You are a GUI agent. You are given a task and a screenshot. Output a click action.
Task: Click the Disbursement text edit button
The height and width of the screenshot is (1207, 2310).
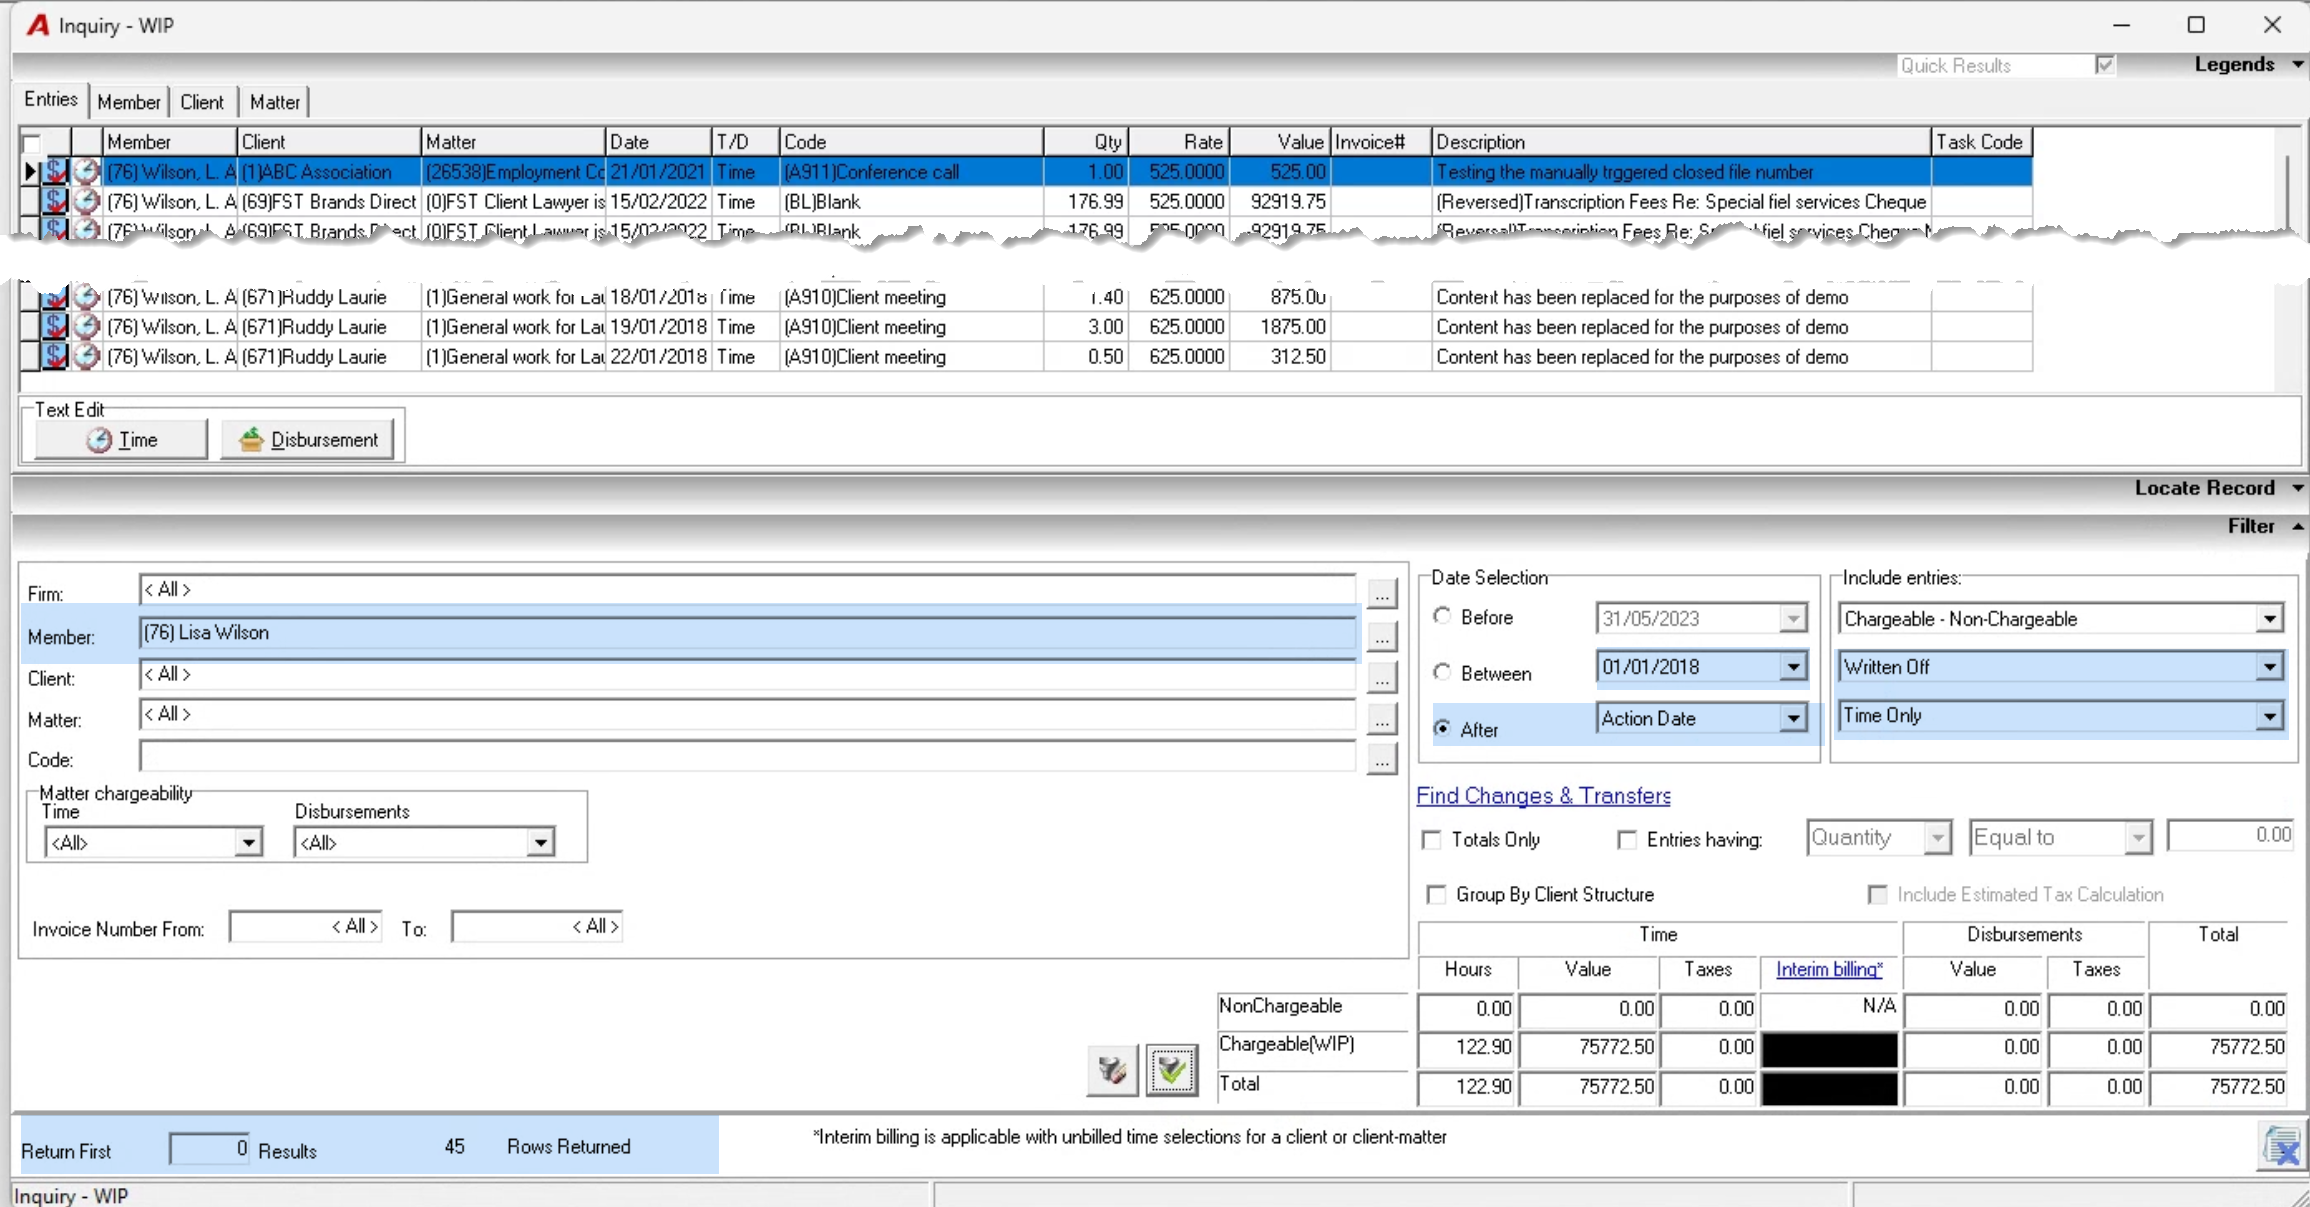[308, 440]
